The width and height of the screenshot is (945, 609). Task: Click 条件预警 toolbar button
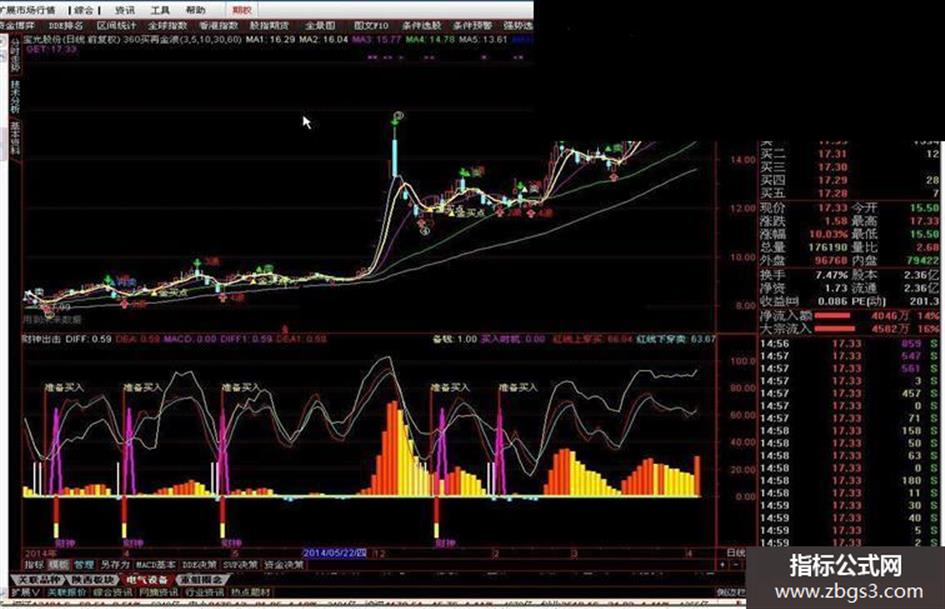pyautogui.click(x=472, y=25)
